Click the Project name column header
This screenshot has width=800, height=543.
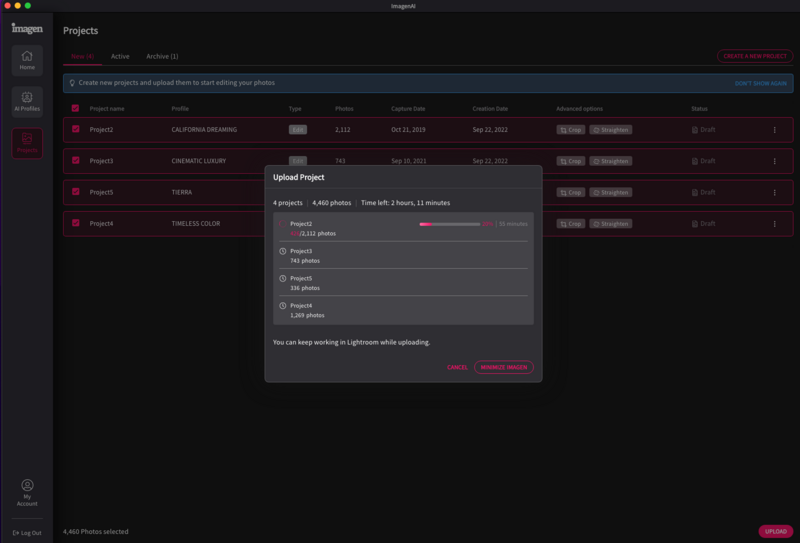click(107, 109)
